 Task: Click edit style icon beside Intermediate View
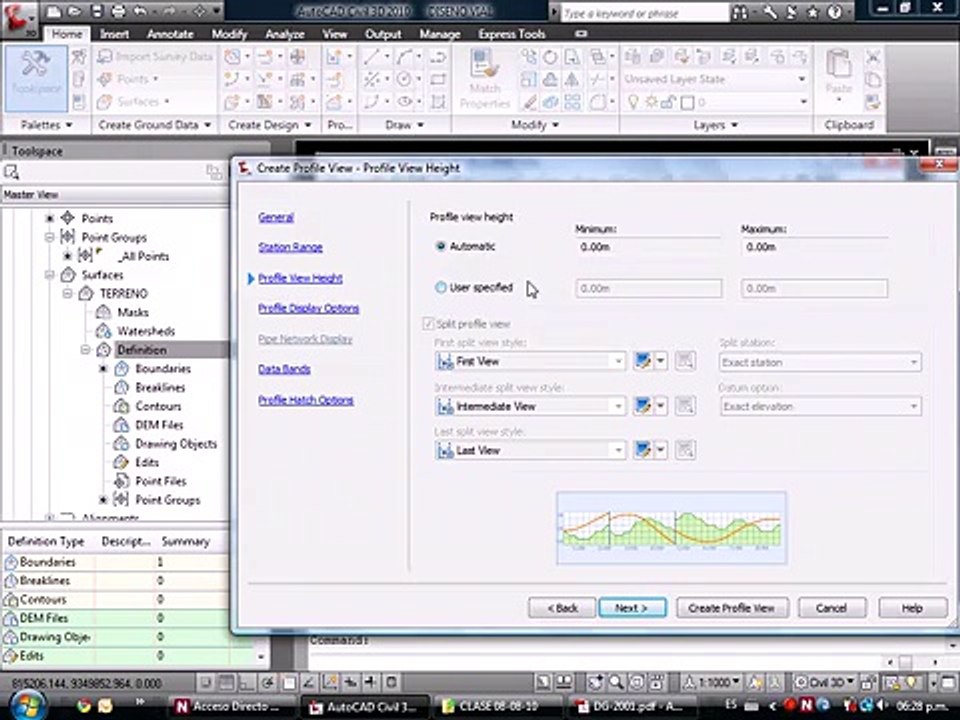coord(642,406)
